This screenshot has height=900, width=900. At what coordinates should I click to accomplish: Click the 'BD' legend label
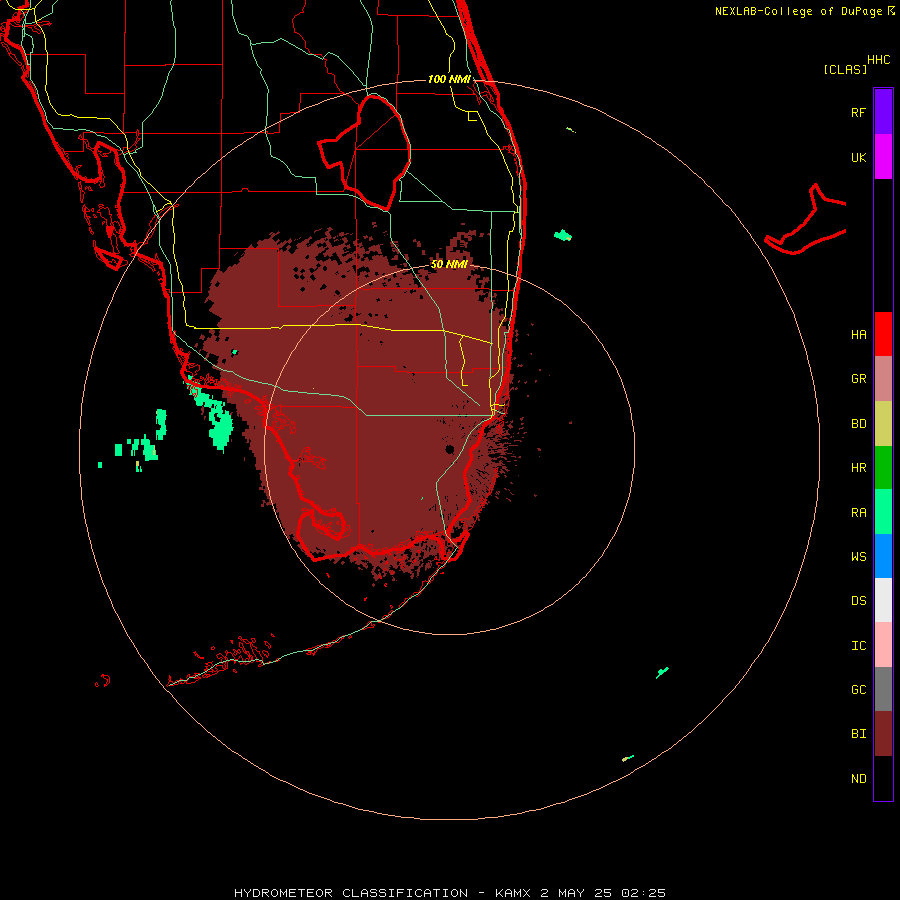click(858, 424)
